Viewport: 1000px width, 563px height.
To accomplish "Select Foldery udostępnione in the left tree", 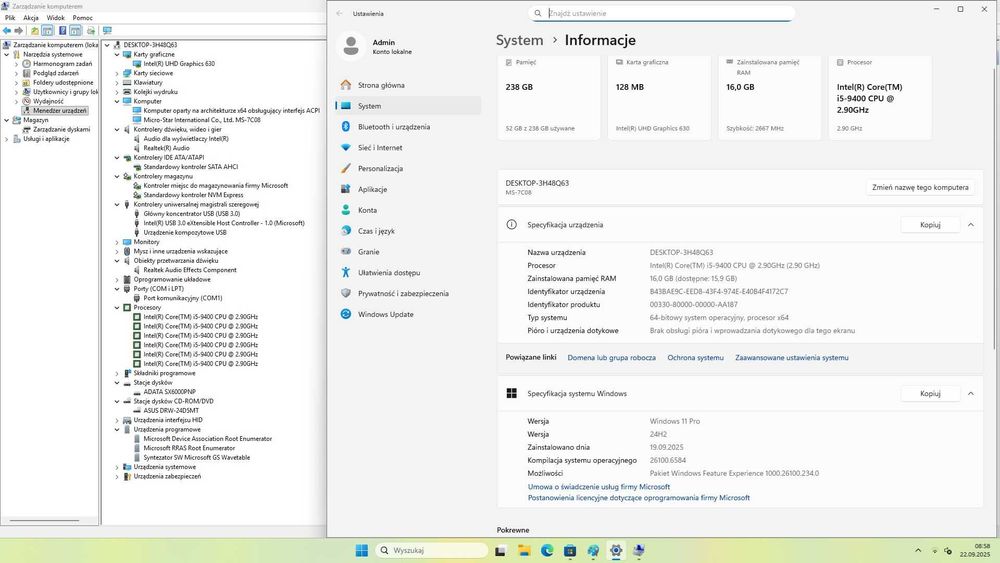I will click(x=63, y=82).
